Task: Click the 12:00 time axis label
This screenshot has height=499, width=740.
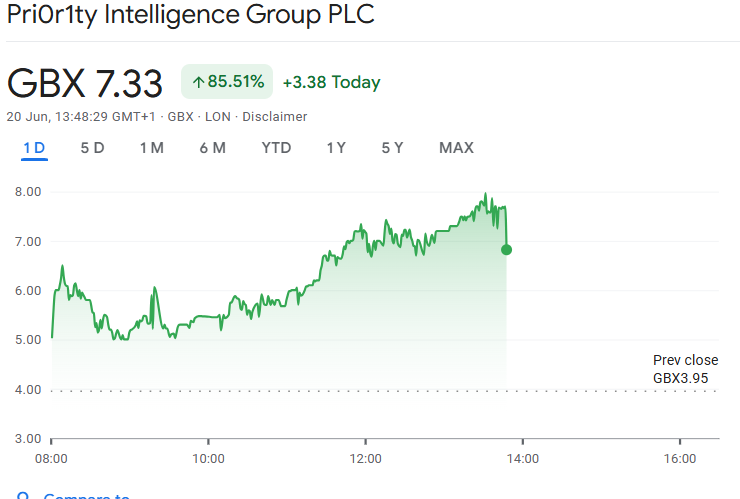Action: click(x=365, y=458)
